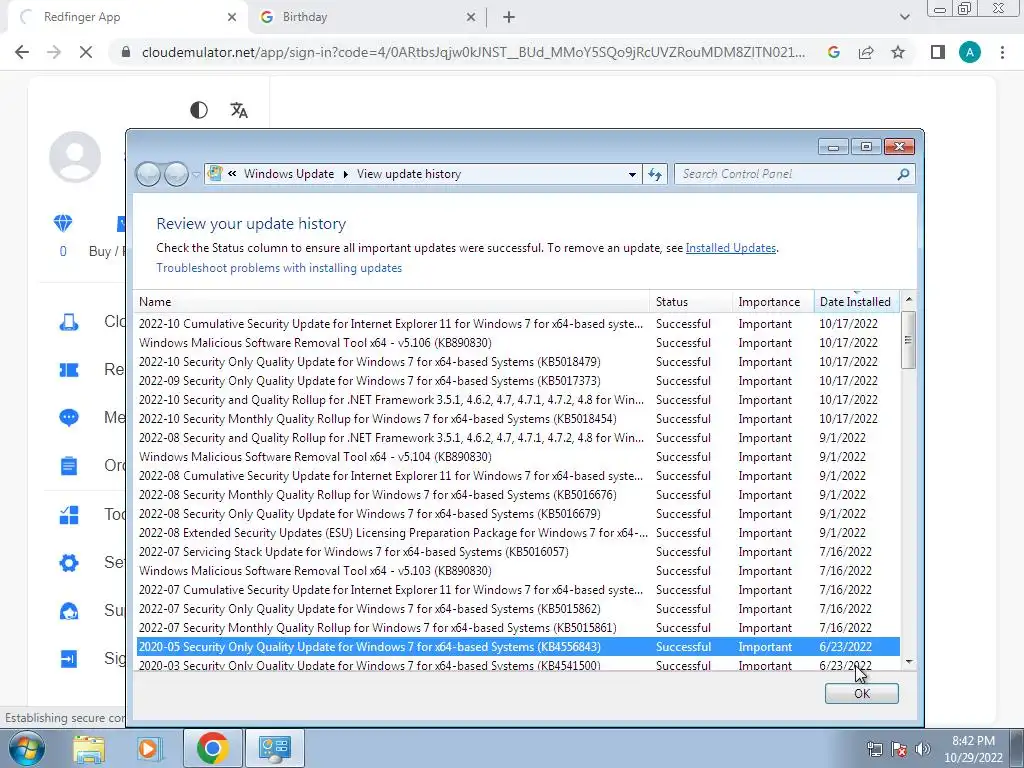
Task: Select the 2022-08 ESU Licensing Preparation row
Action: tap(518, 533)
